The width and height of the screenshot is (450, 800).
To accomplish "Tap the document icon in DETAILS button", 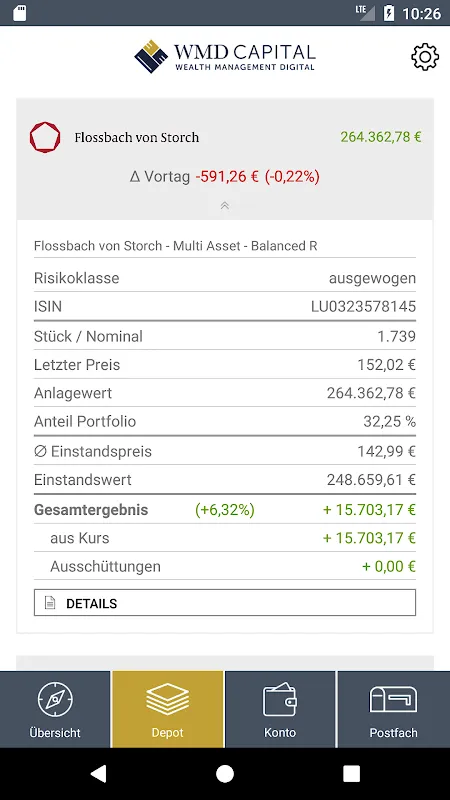I will click(50, 603).
